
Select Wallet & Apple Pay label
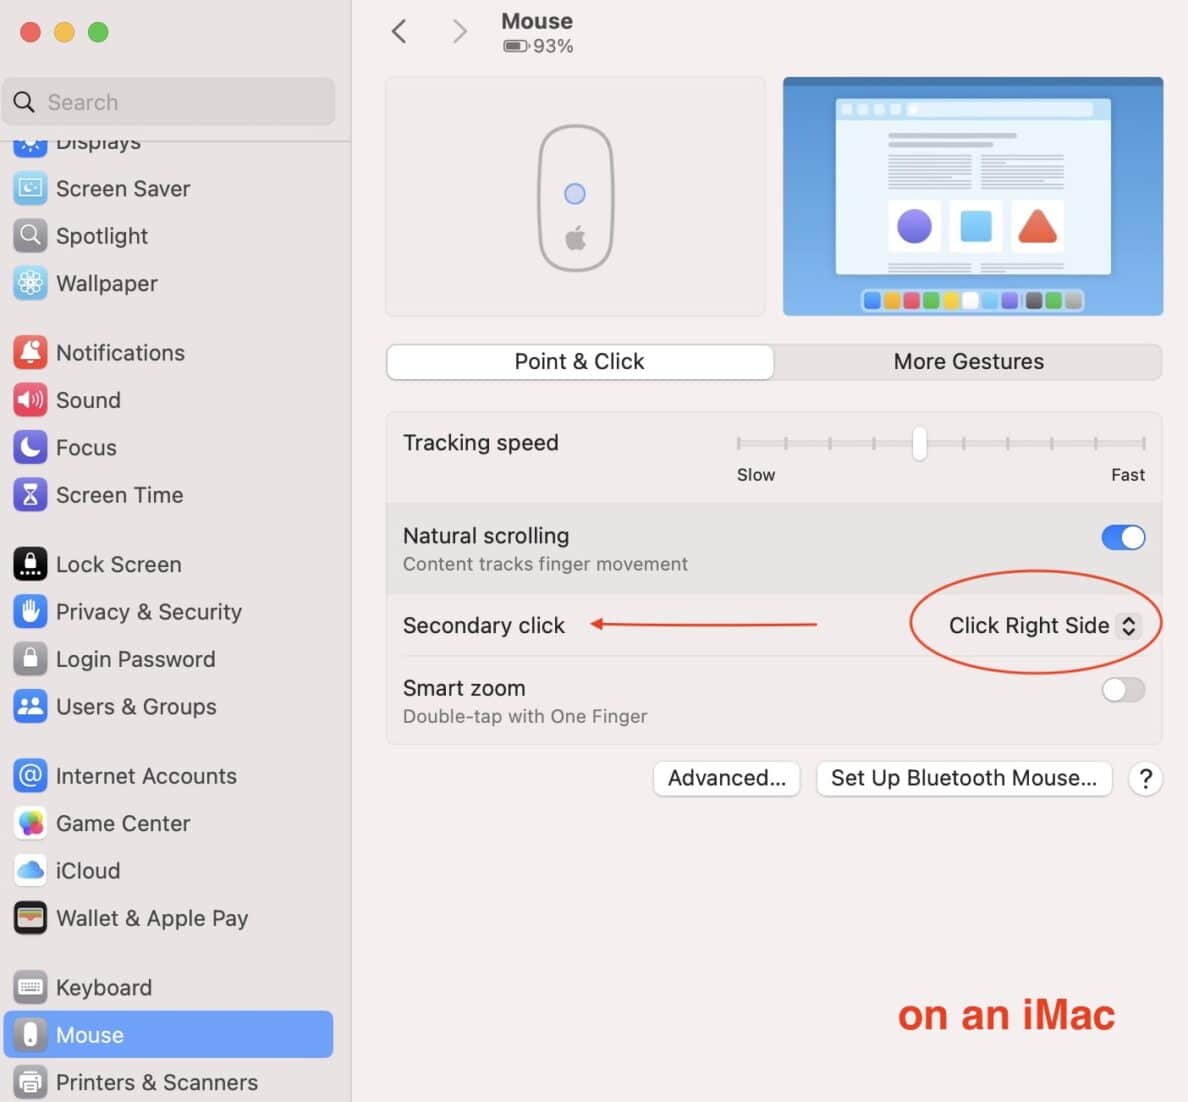152,918
